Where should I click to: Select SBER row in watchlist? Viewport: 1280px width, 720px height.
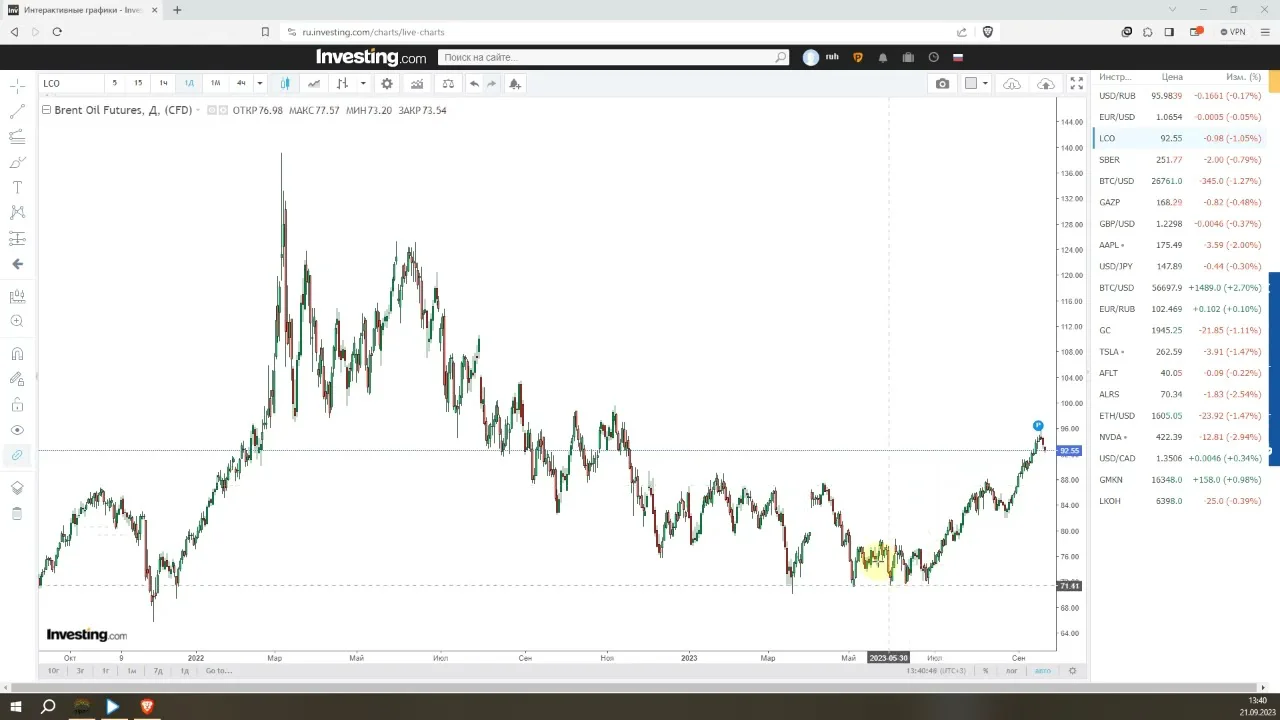pos(1179,160)
